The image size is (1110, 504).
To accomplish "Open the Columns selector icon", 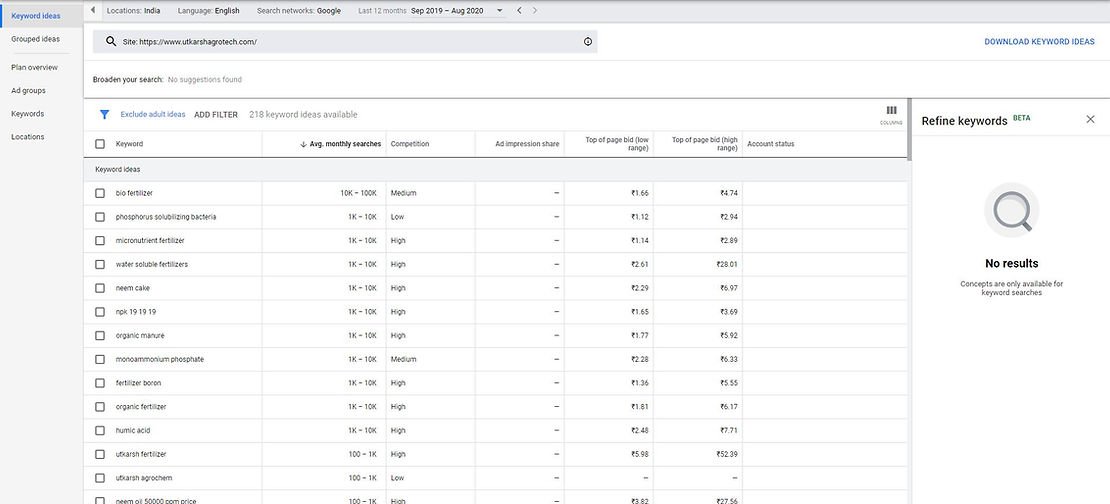I will (891, 113).
